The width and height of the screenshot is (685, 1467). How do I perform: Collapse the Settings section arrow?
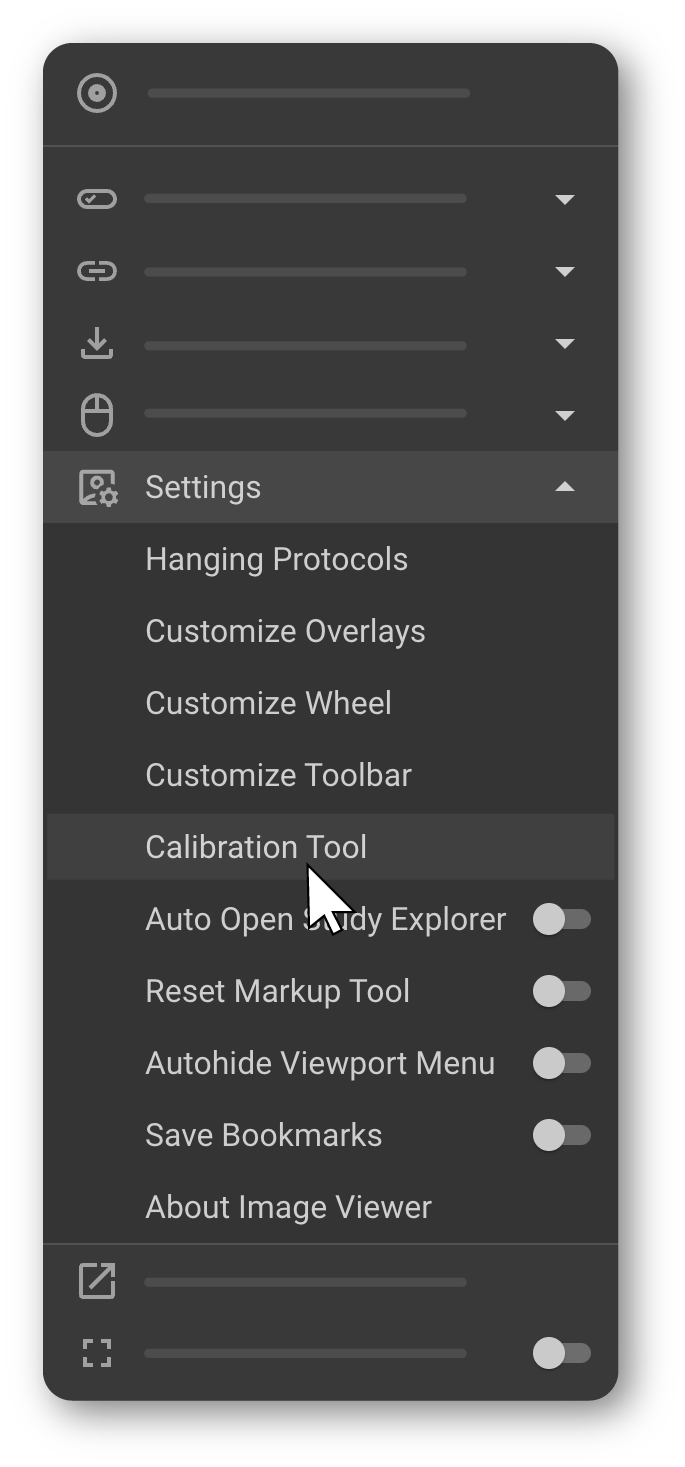tap(565, 487)
